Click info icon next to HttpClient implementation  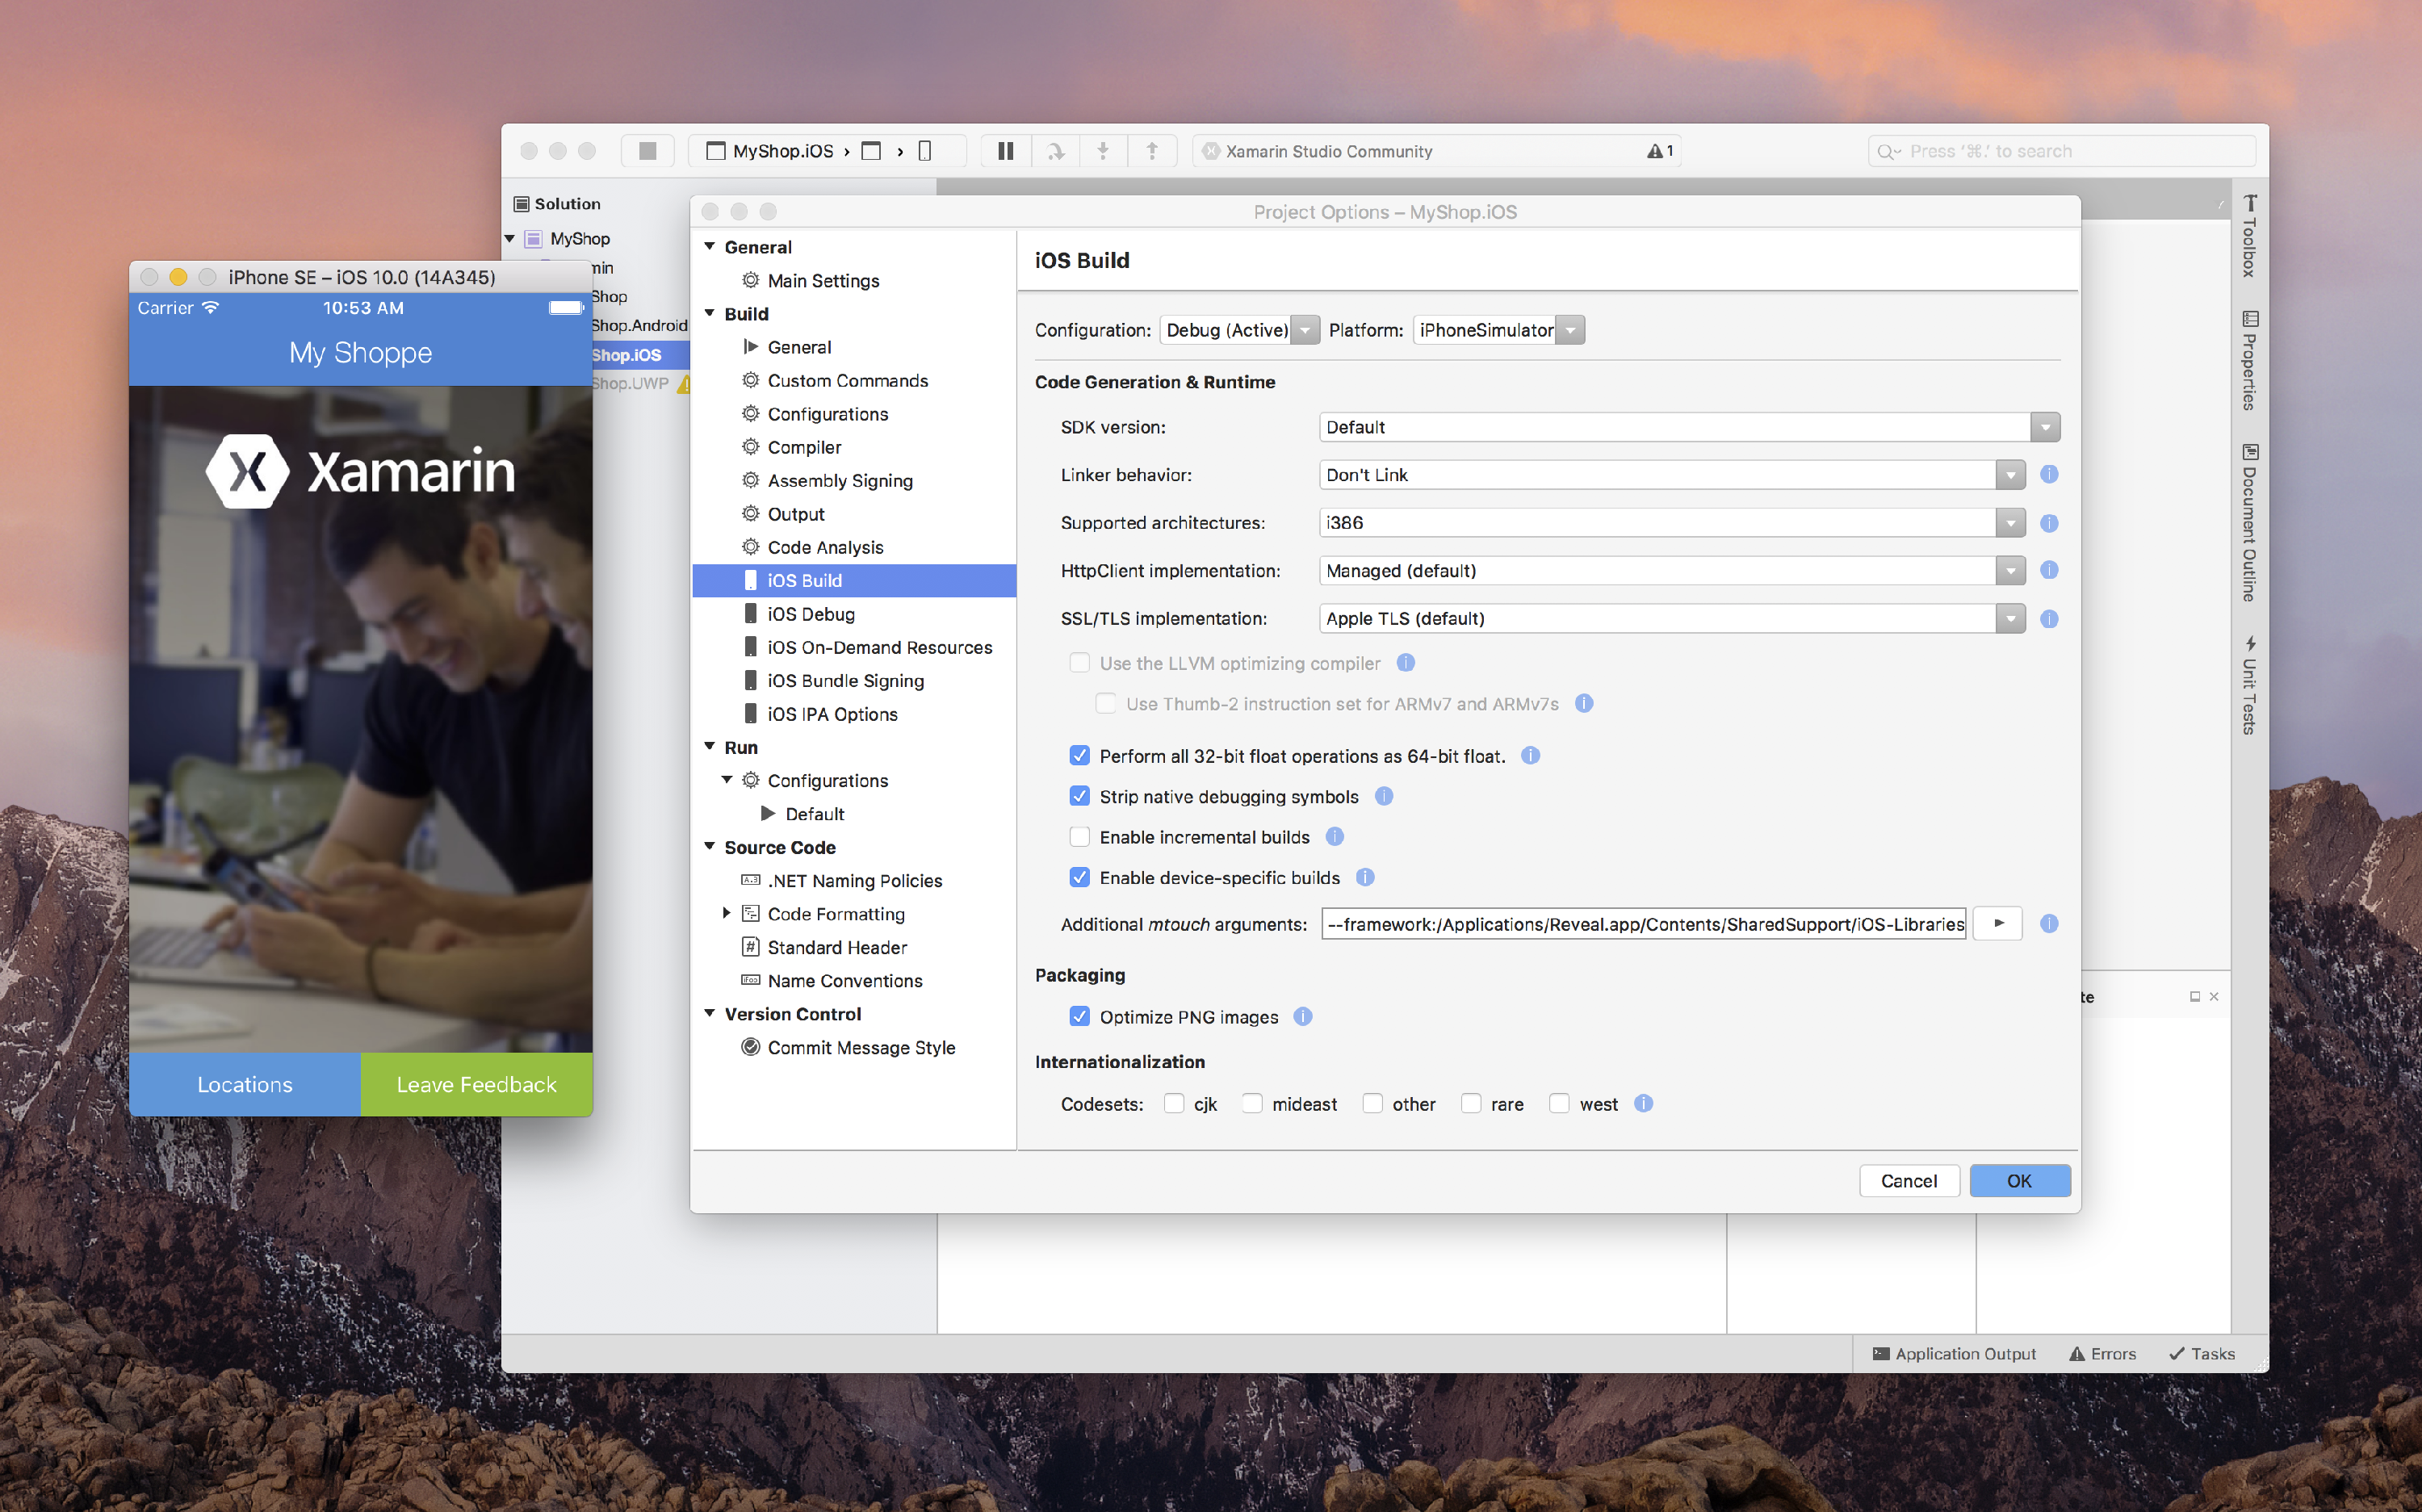tap(2049, 570)
